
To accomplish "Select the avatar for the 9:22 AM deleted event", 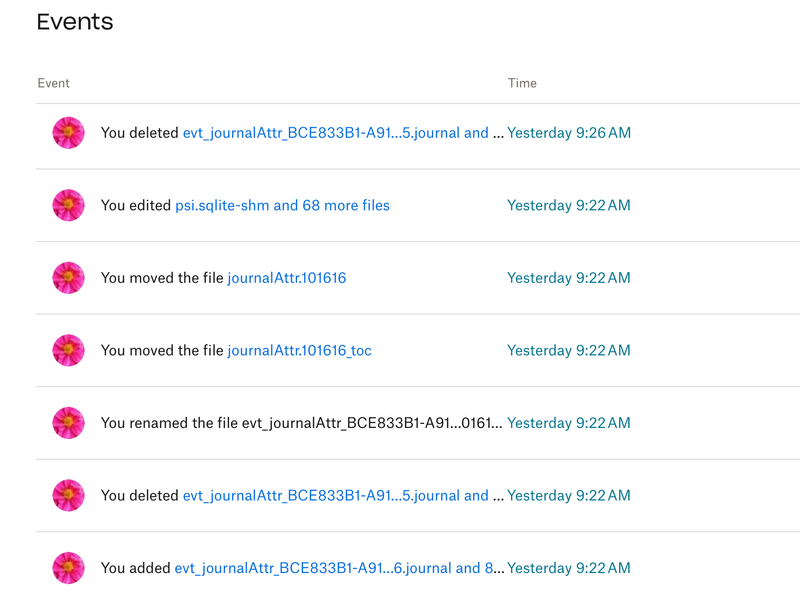I will (x=68, y=495).
